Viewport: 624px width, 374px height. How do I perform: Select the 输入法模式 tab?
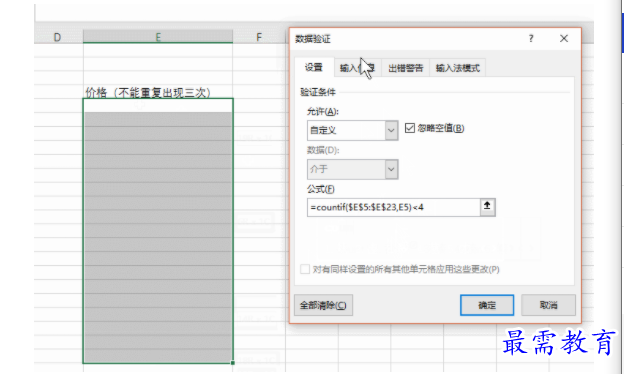[458, 68]
